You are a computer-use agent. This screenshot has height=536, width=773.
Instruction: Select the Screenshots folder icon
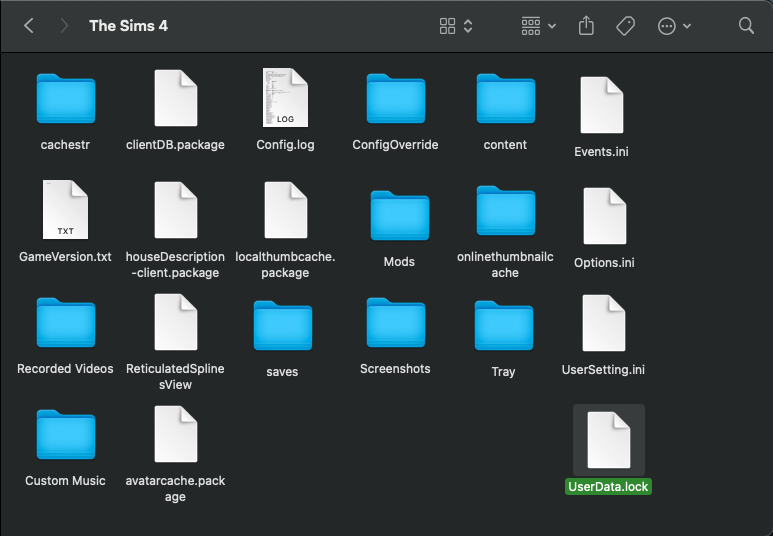(x=395, y=322)
